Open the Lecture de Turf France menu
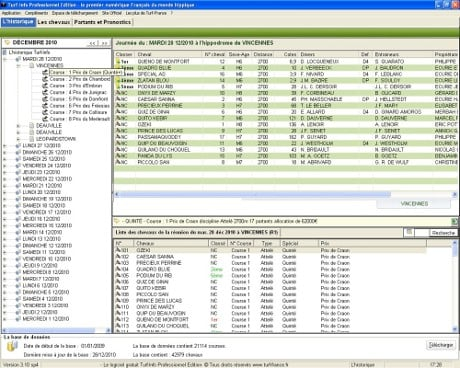This screenshot has width=460, height=368. click(x=146, y=13)
